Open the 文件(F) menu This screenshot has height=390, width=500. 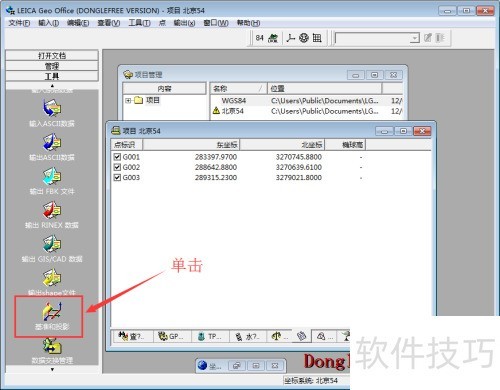click(19, 23)
